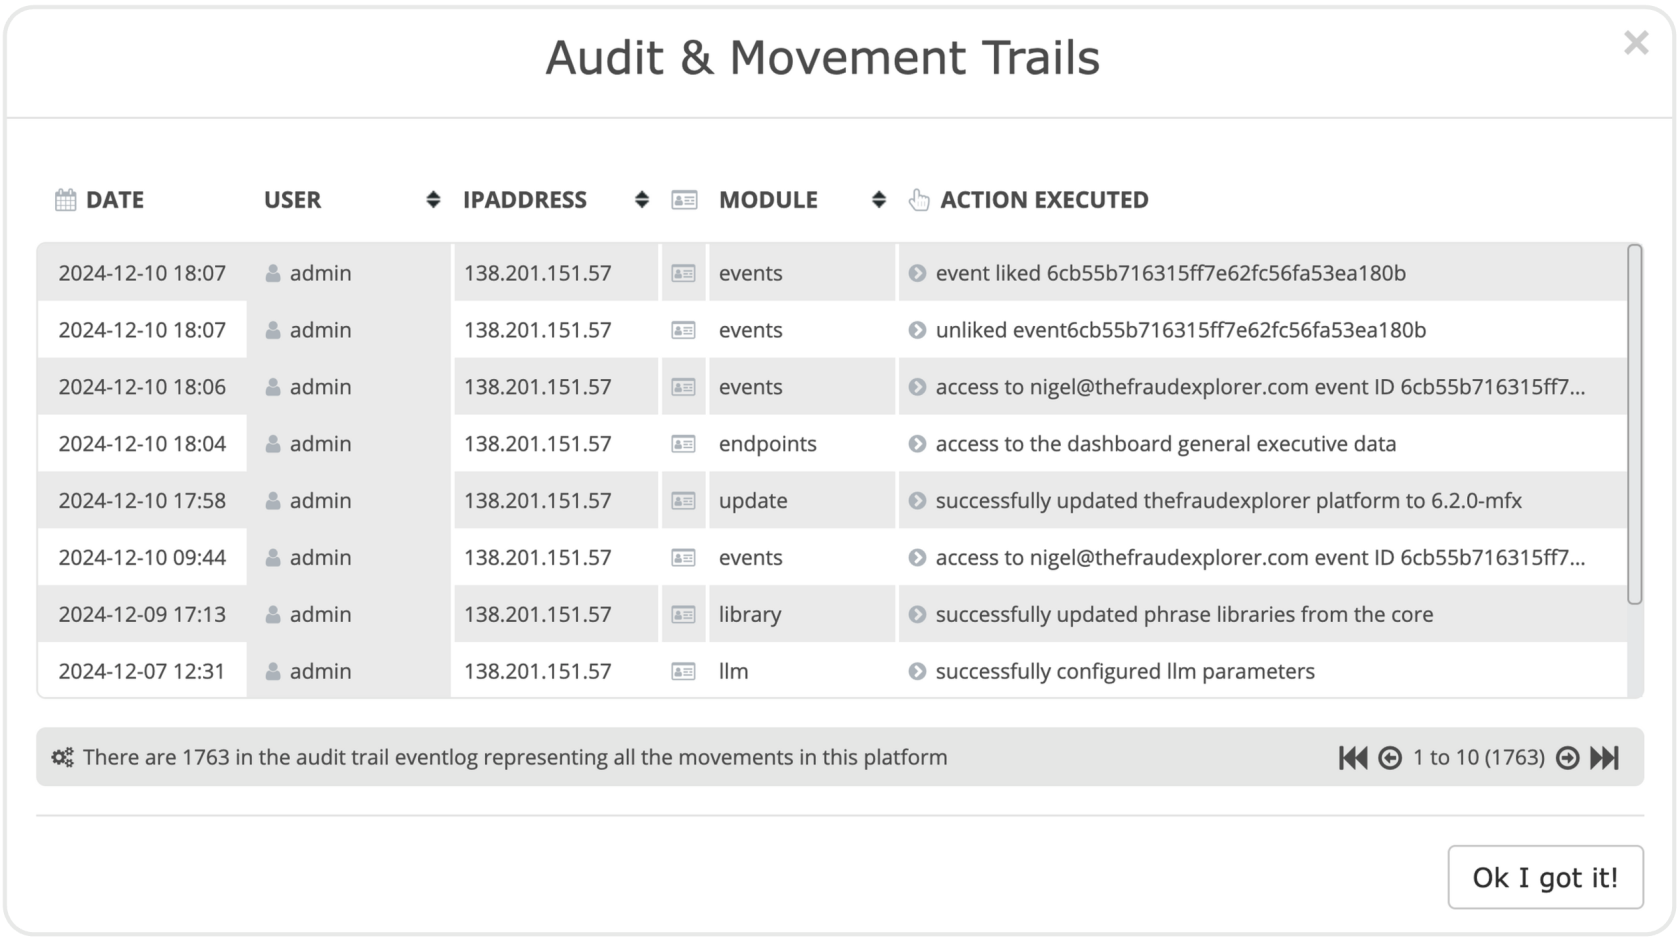Jump to first page of audit log
Screen dimensions: 1680x944
coord(1353,758)
